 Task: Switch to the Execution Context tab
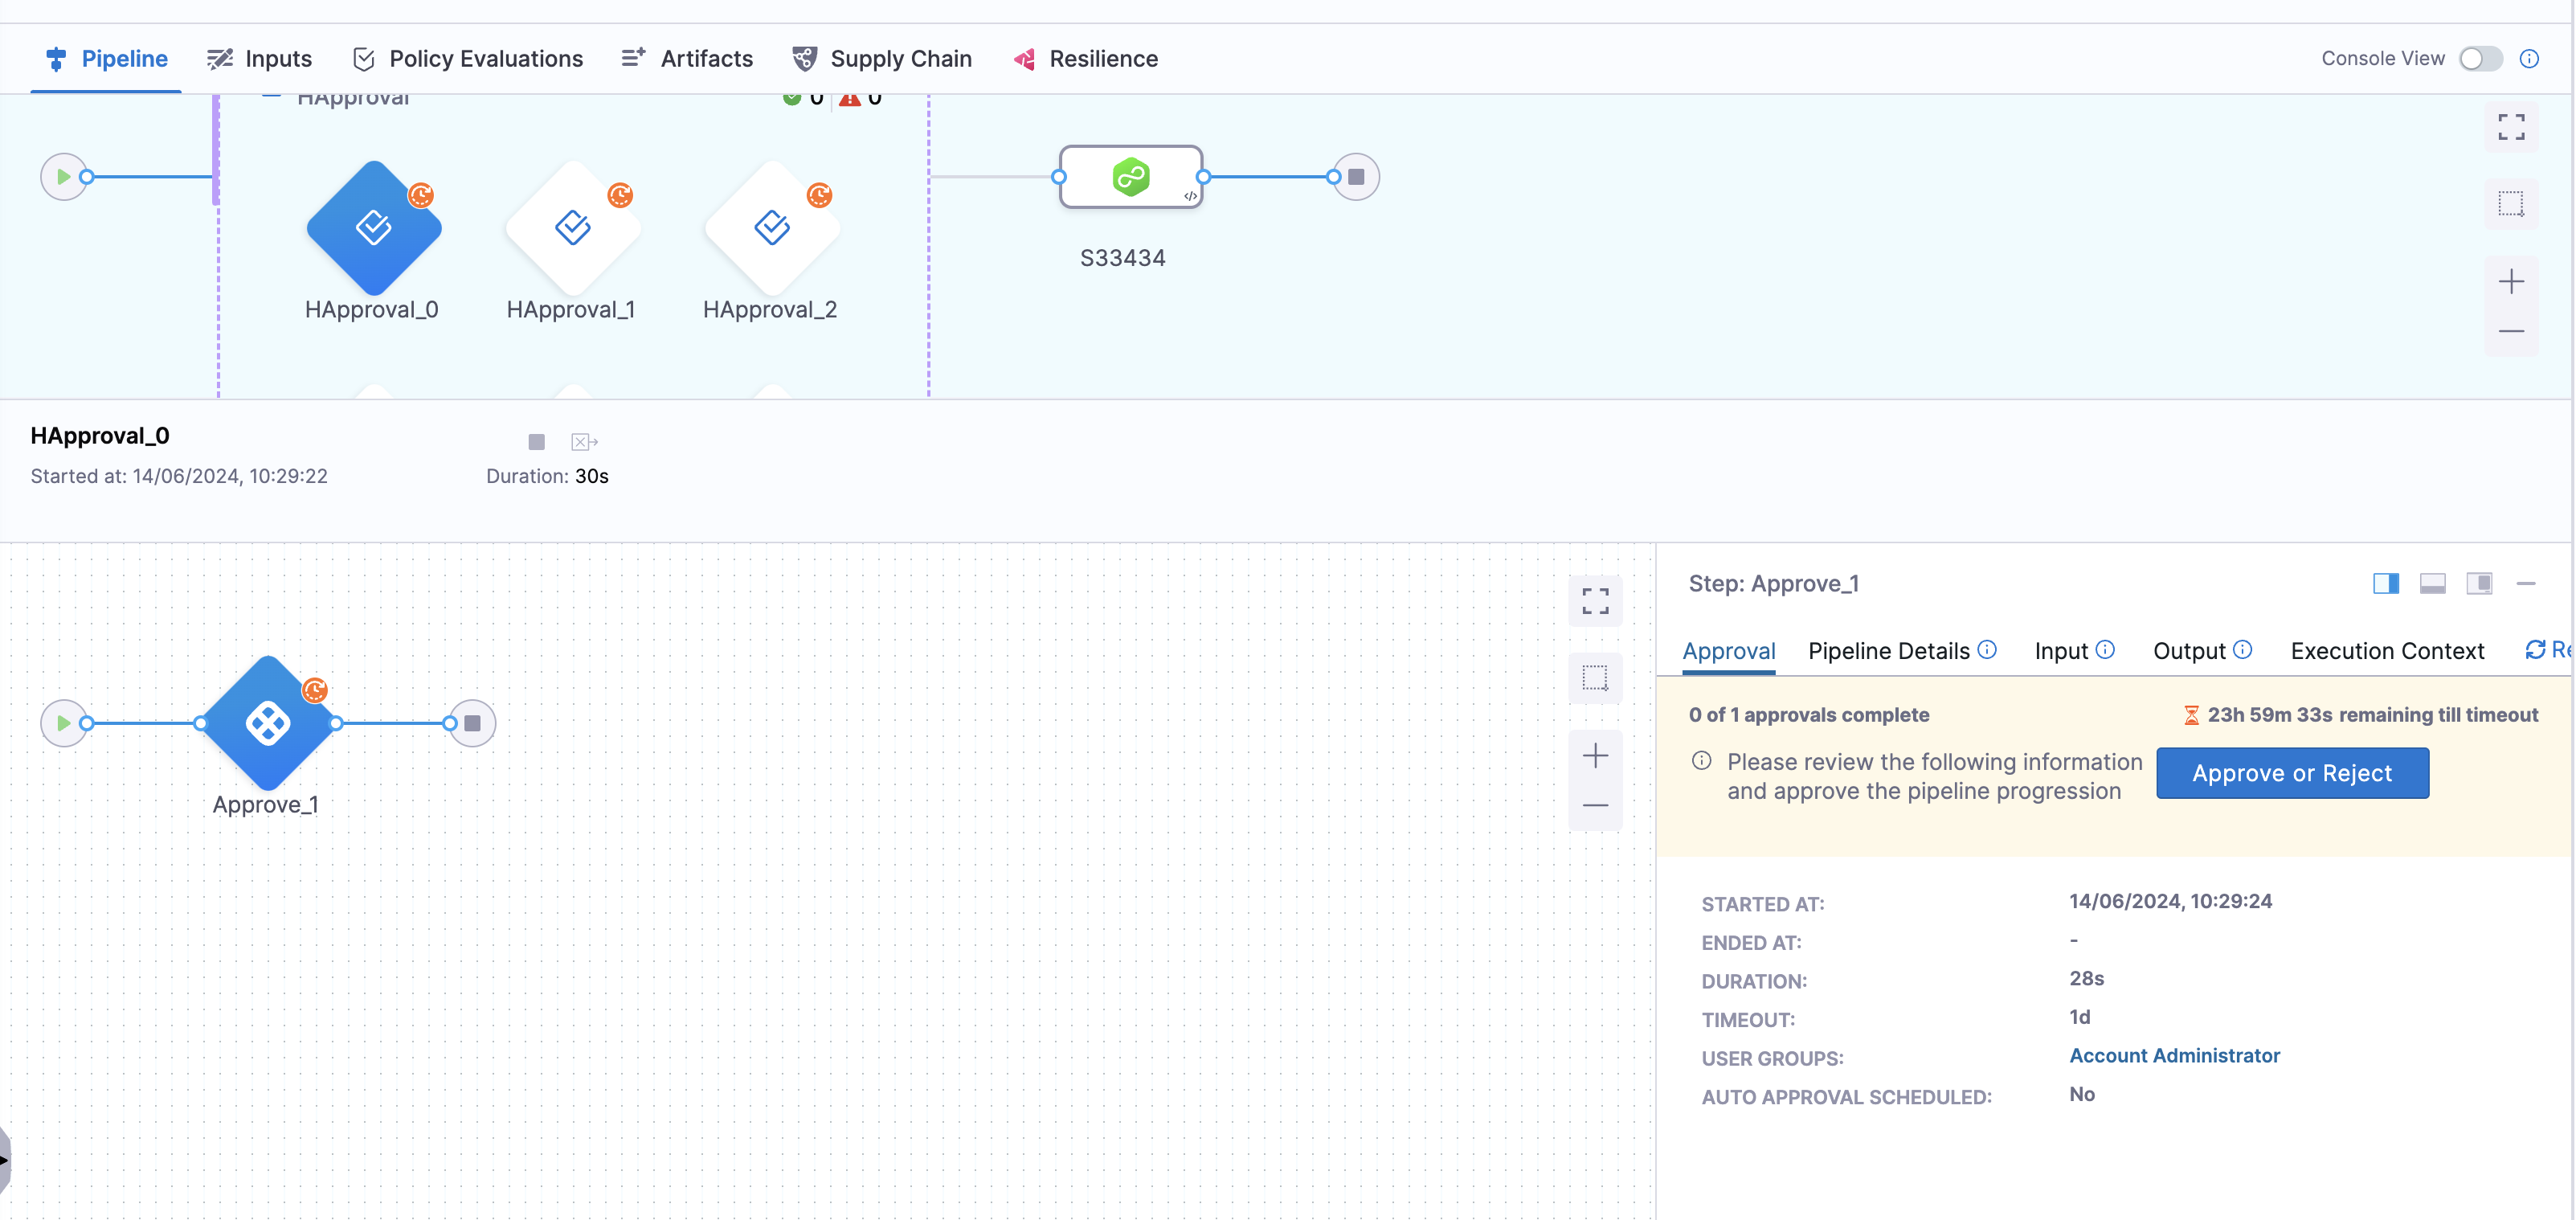[2386, 651]
